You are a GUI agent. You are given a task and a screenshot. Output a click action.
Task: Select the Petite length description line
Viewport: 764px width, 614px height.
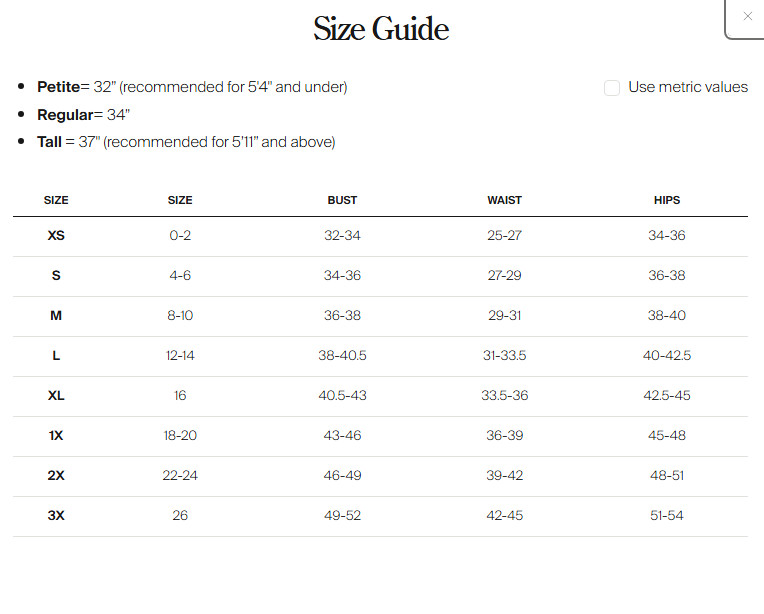192,87
